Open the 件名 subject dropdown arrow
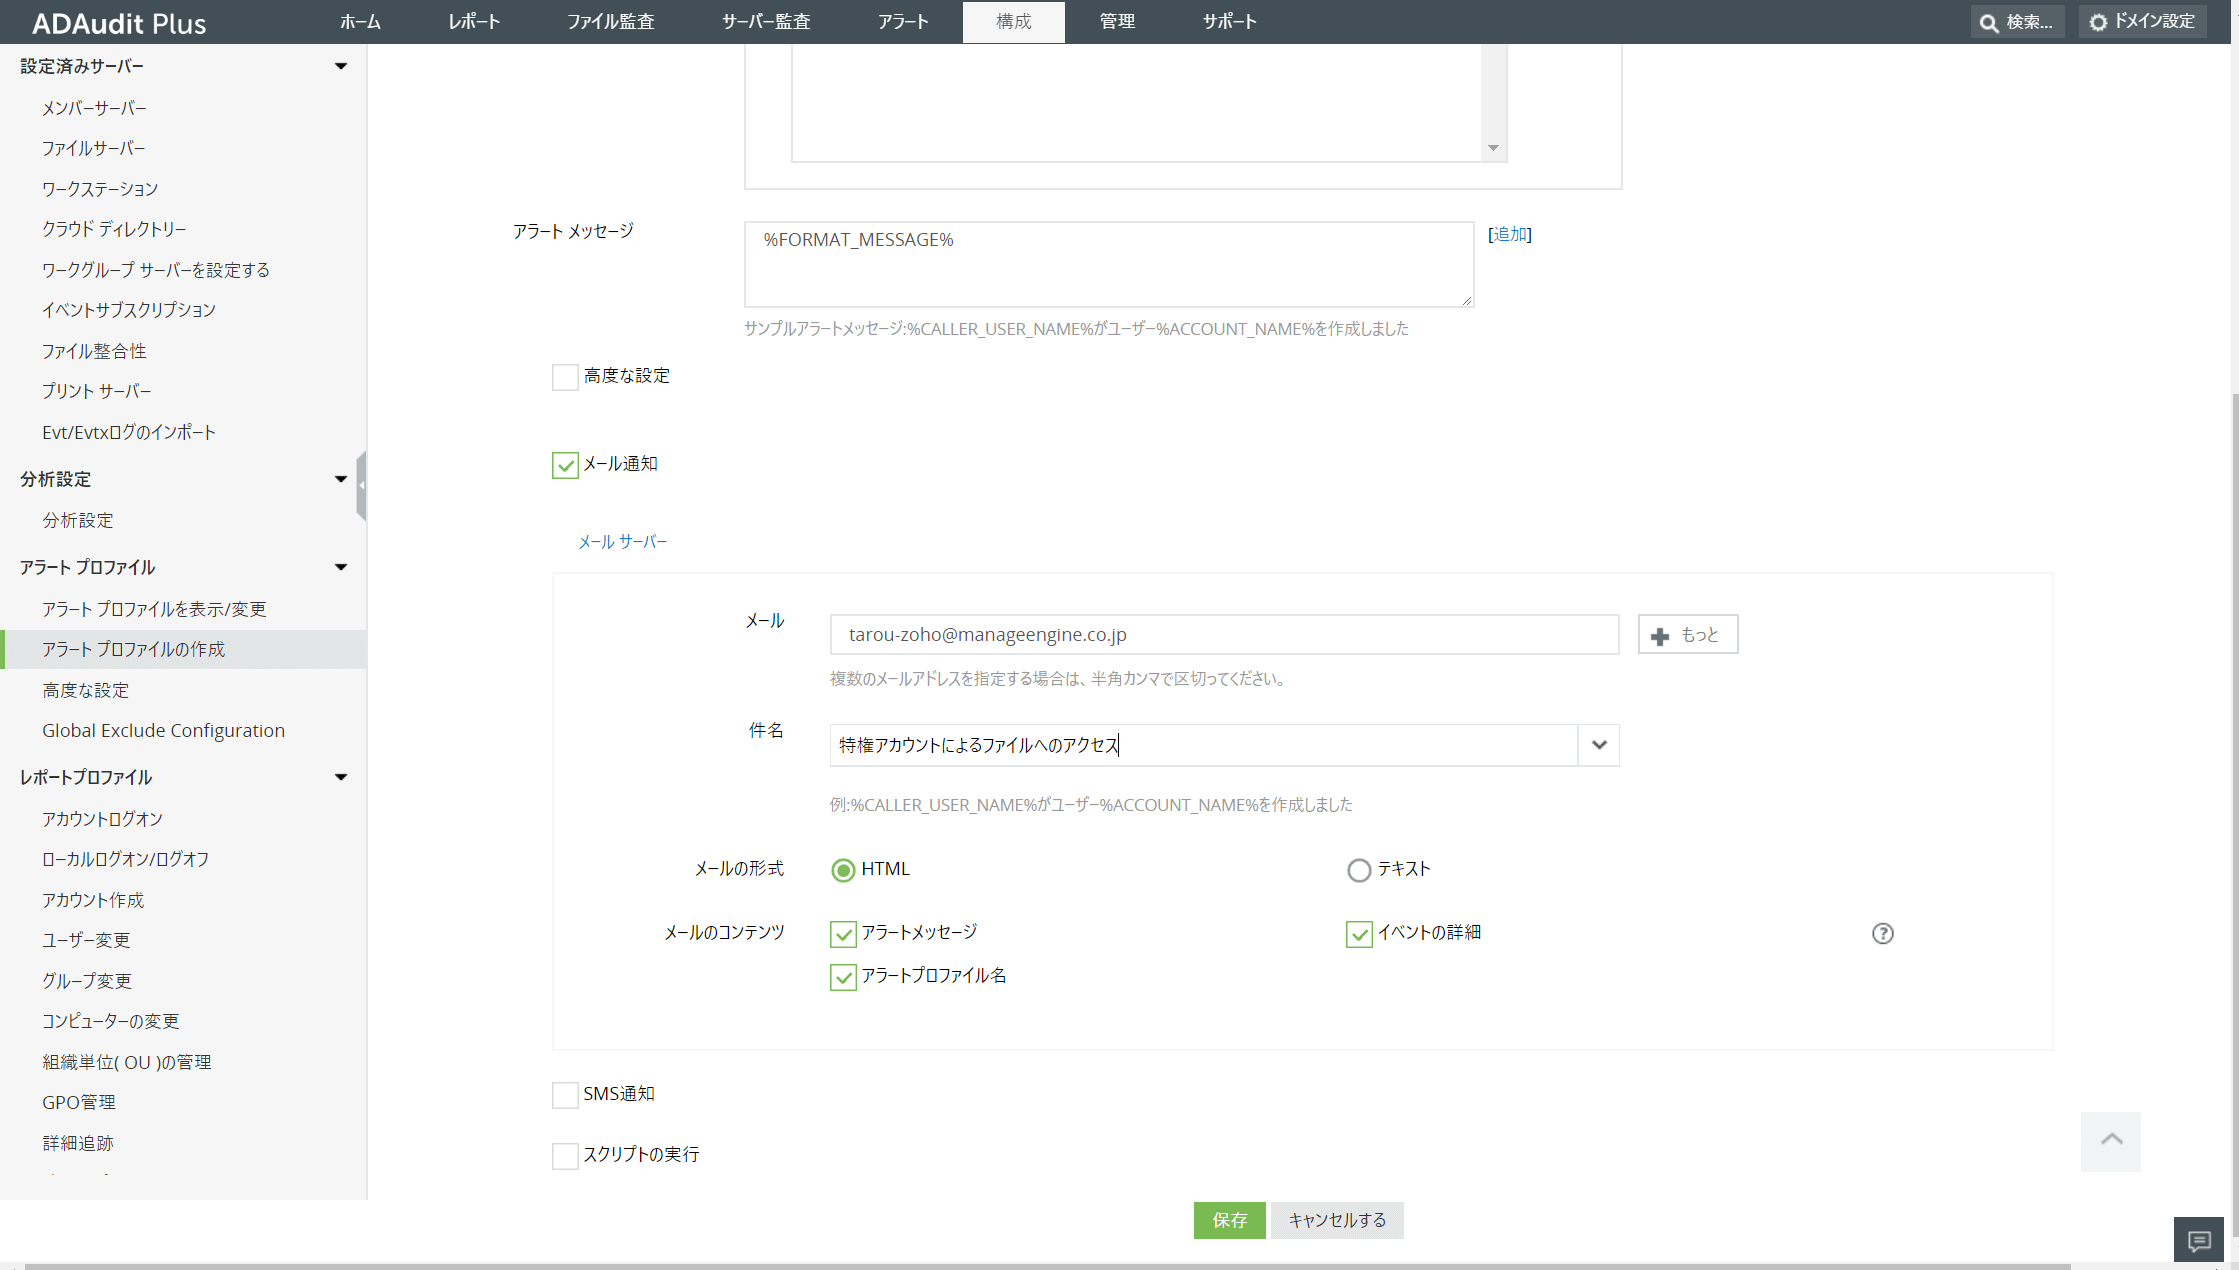The height and width of the screenshot is (1270, 2239). tap(1598, 745)
